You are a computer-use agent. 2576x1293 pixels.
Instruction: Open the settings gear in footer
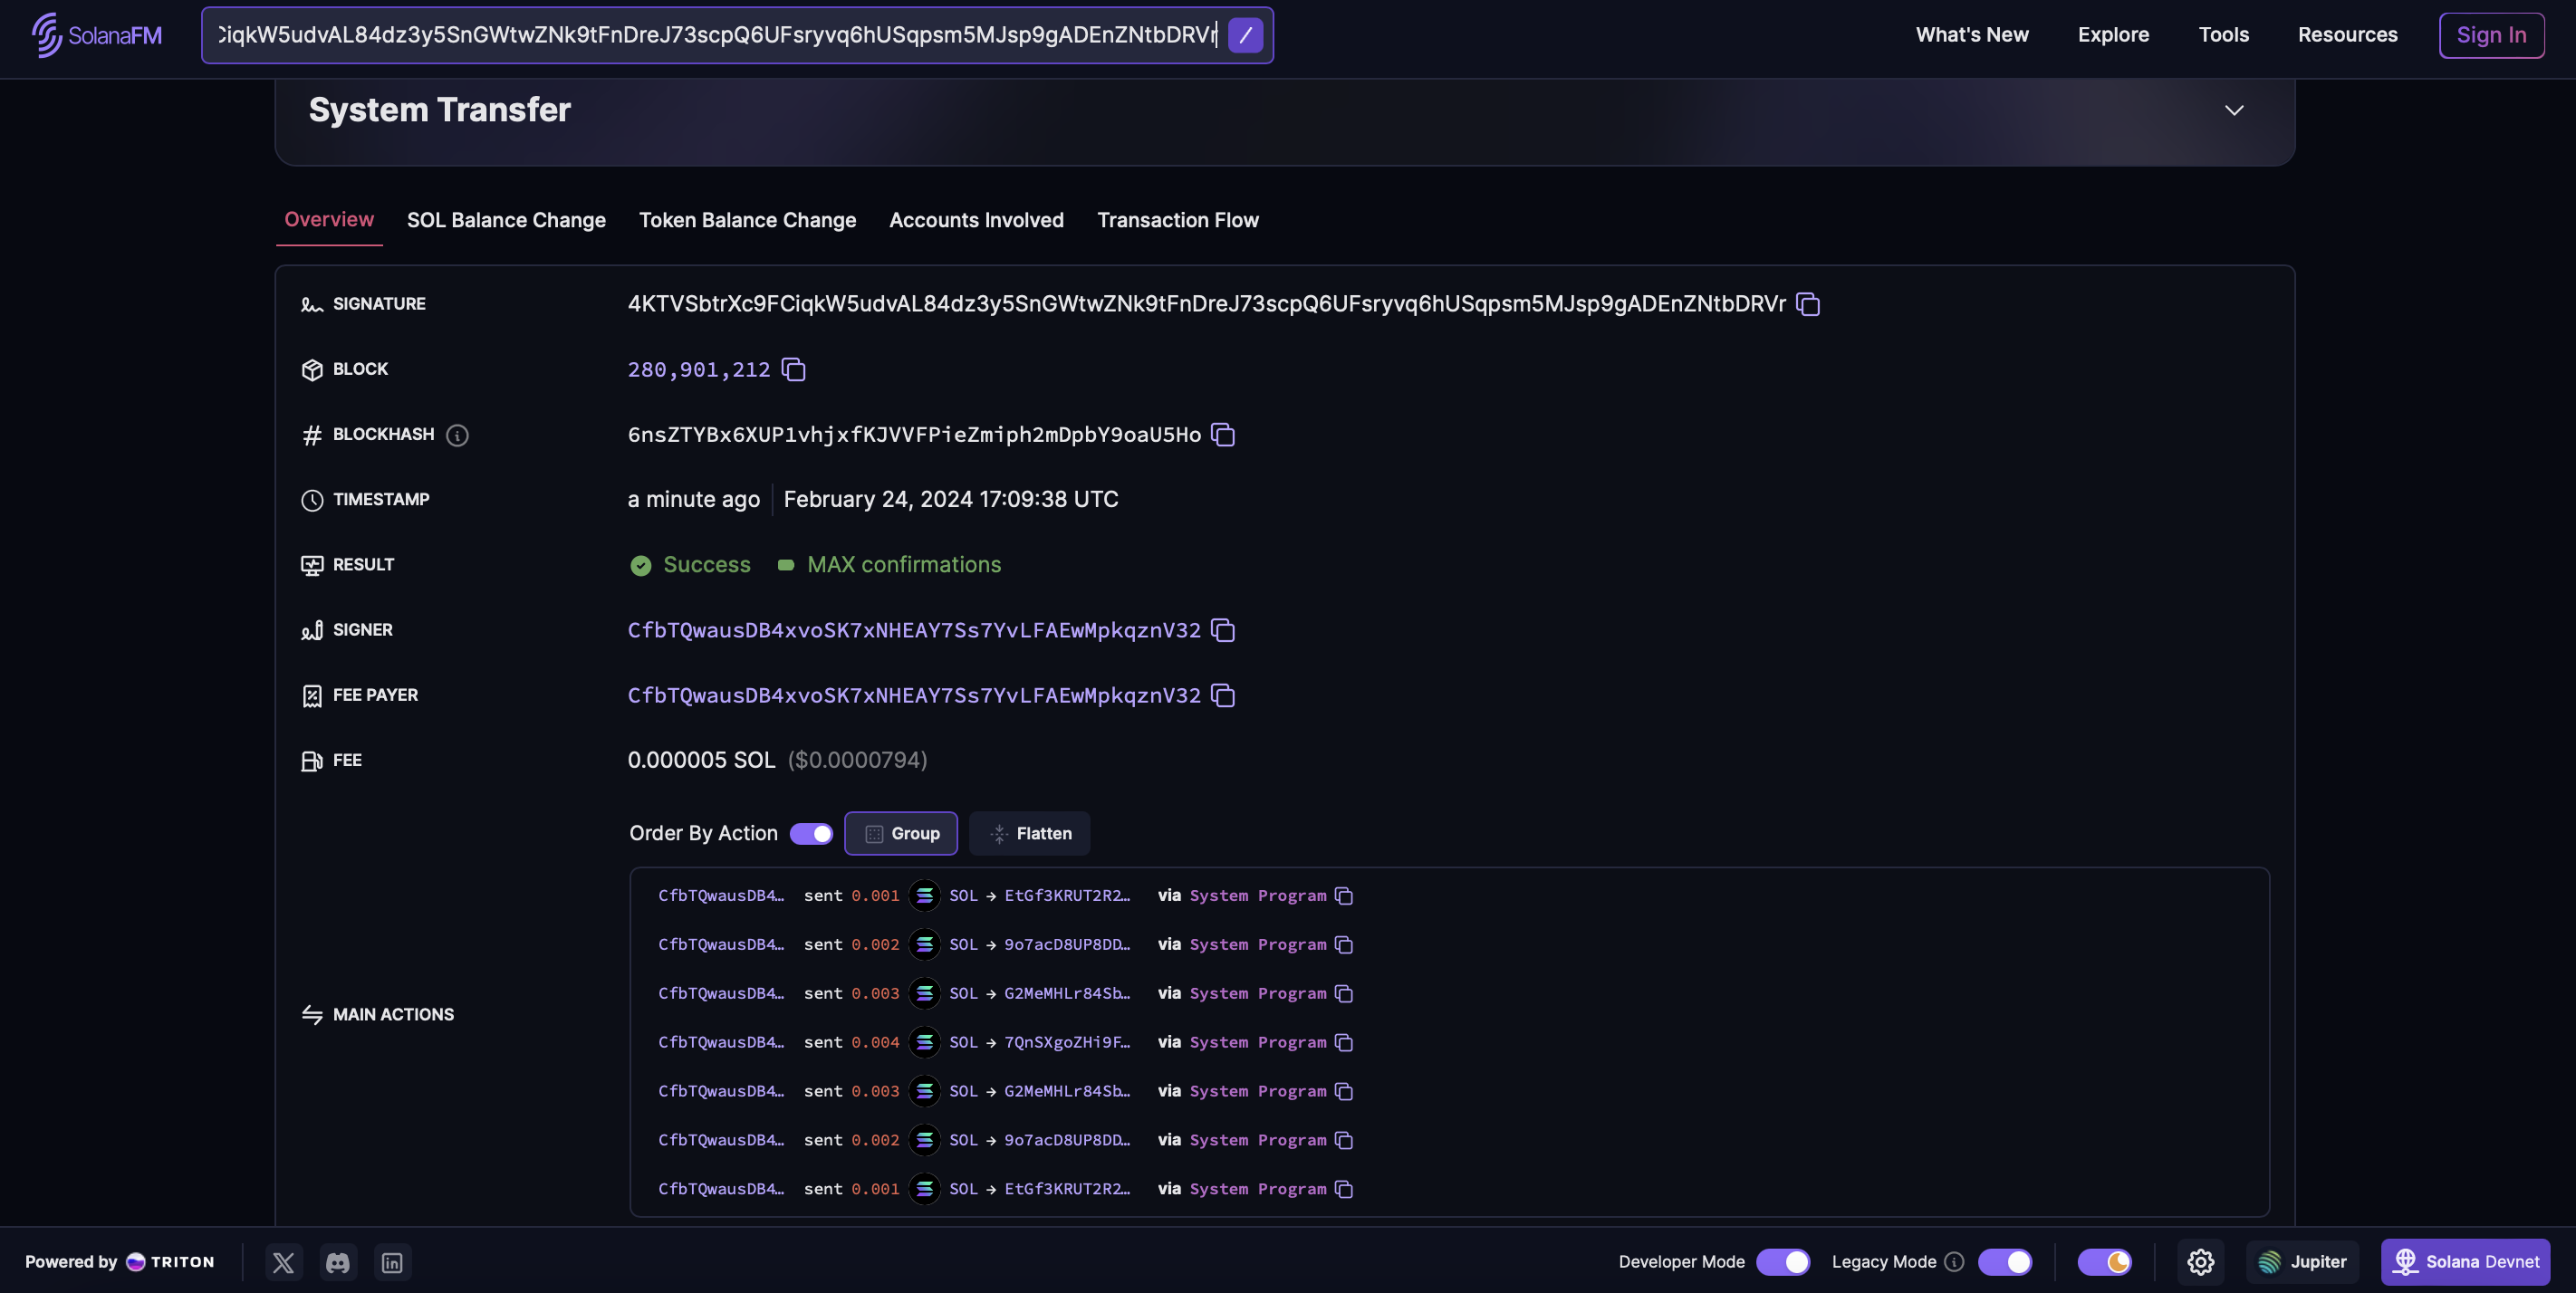point(2200,1262)
